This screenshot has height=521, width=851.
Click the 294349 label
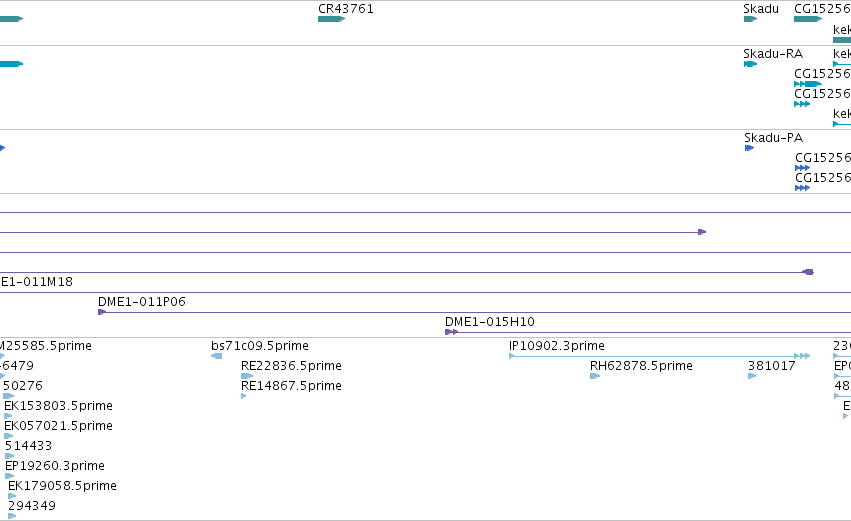32,506
